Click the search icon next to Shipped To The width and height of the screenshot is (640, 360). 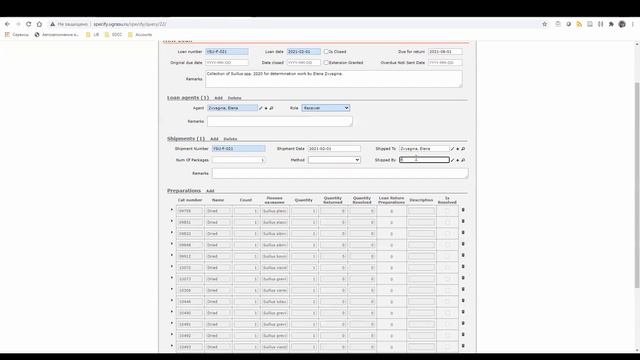coord(463,149)
